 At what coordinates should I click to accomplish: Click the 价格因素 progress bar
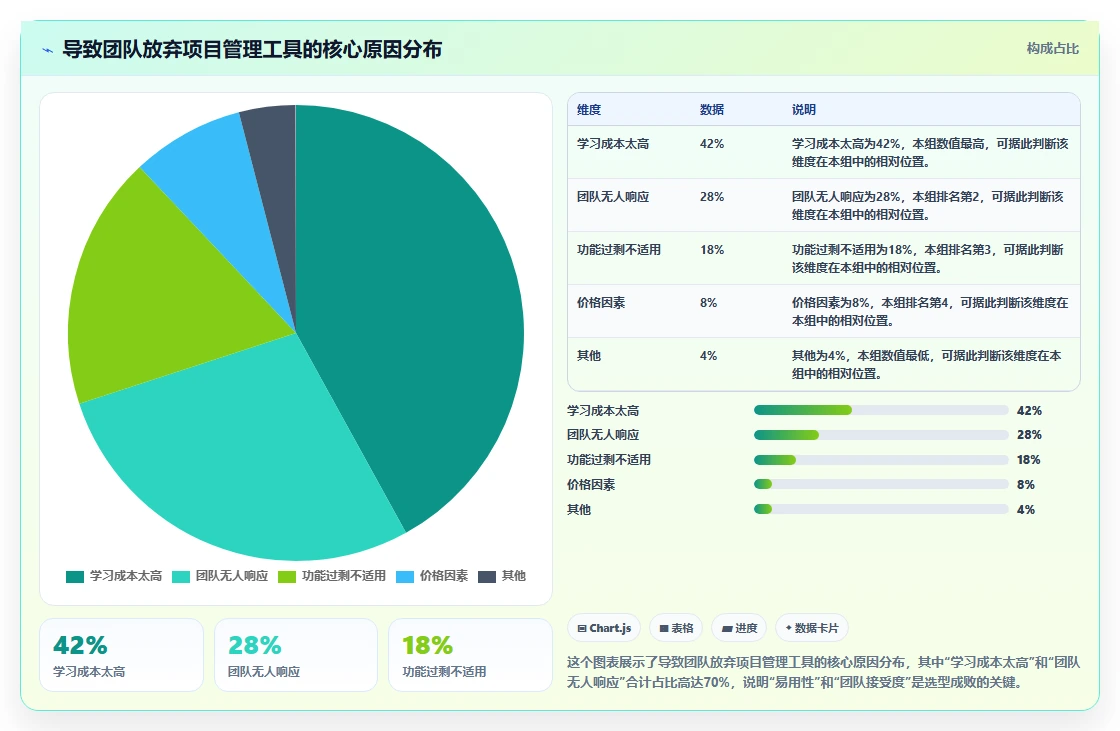[x=881, y=484]
